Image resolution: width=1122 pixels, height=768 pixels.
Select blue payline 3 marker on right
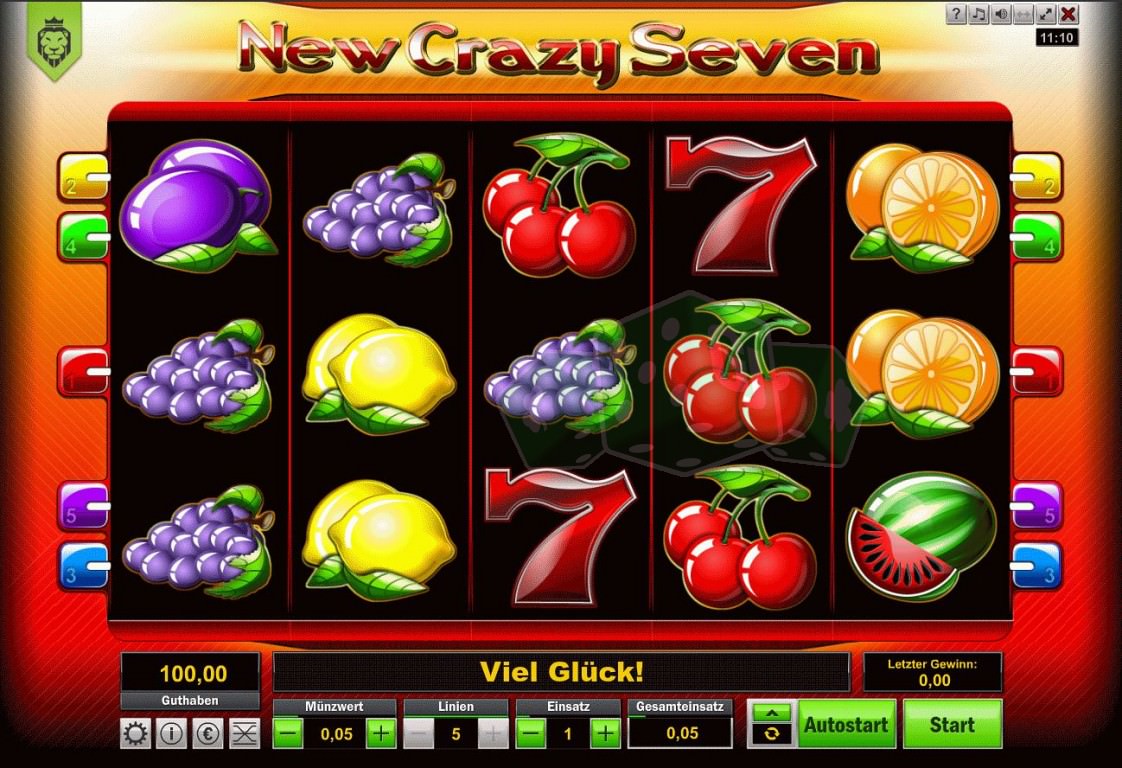click(x=1037, y=565)
